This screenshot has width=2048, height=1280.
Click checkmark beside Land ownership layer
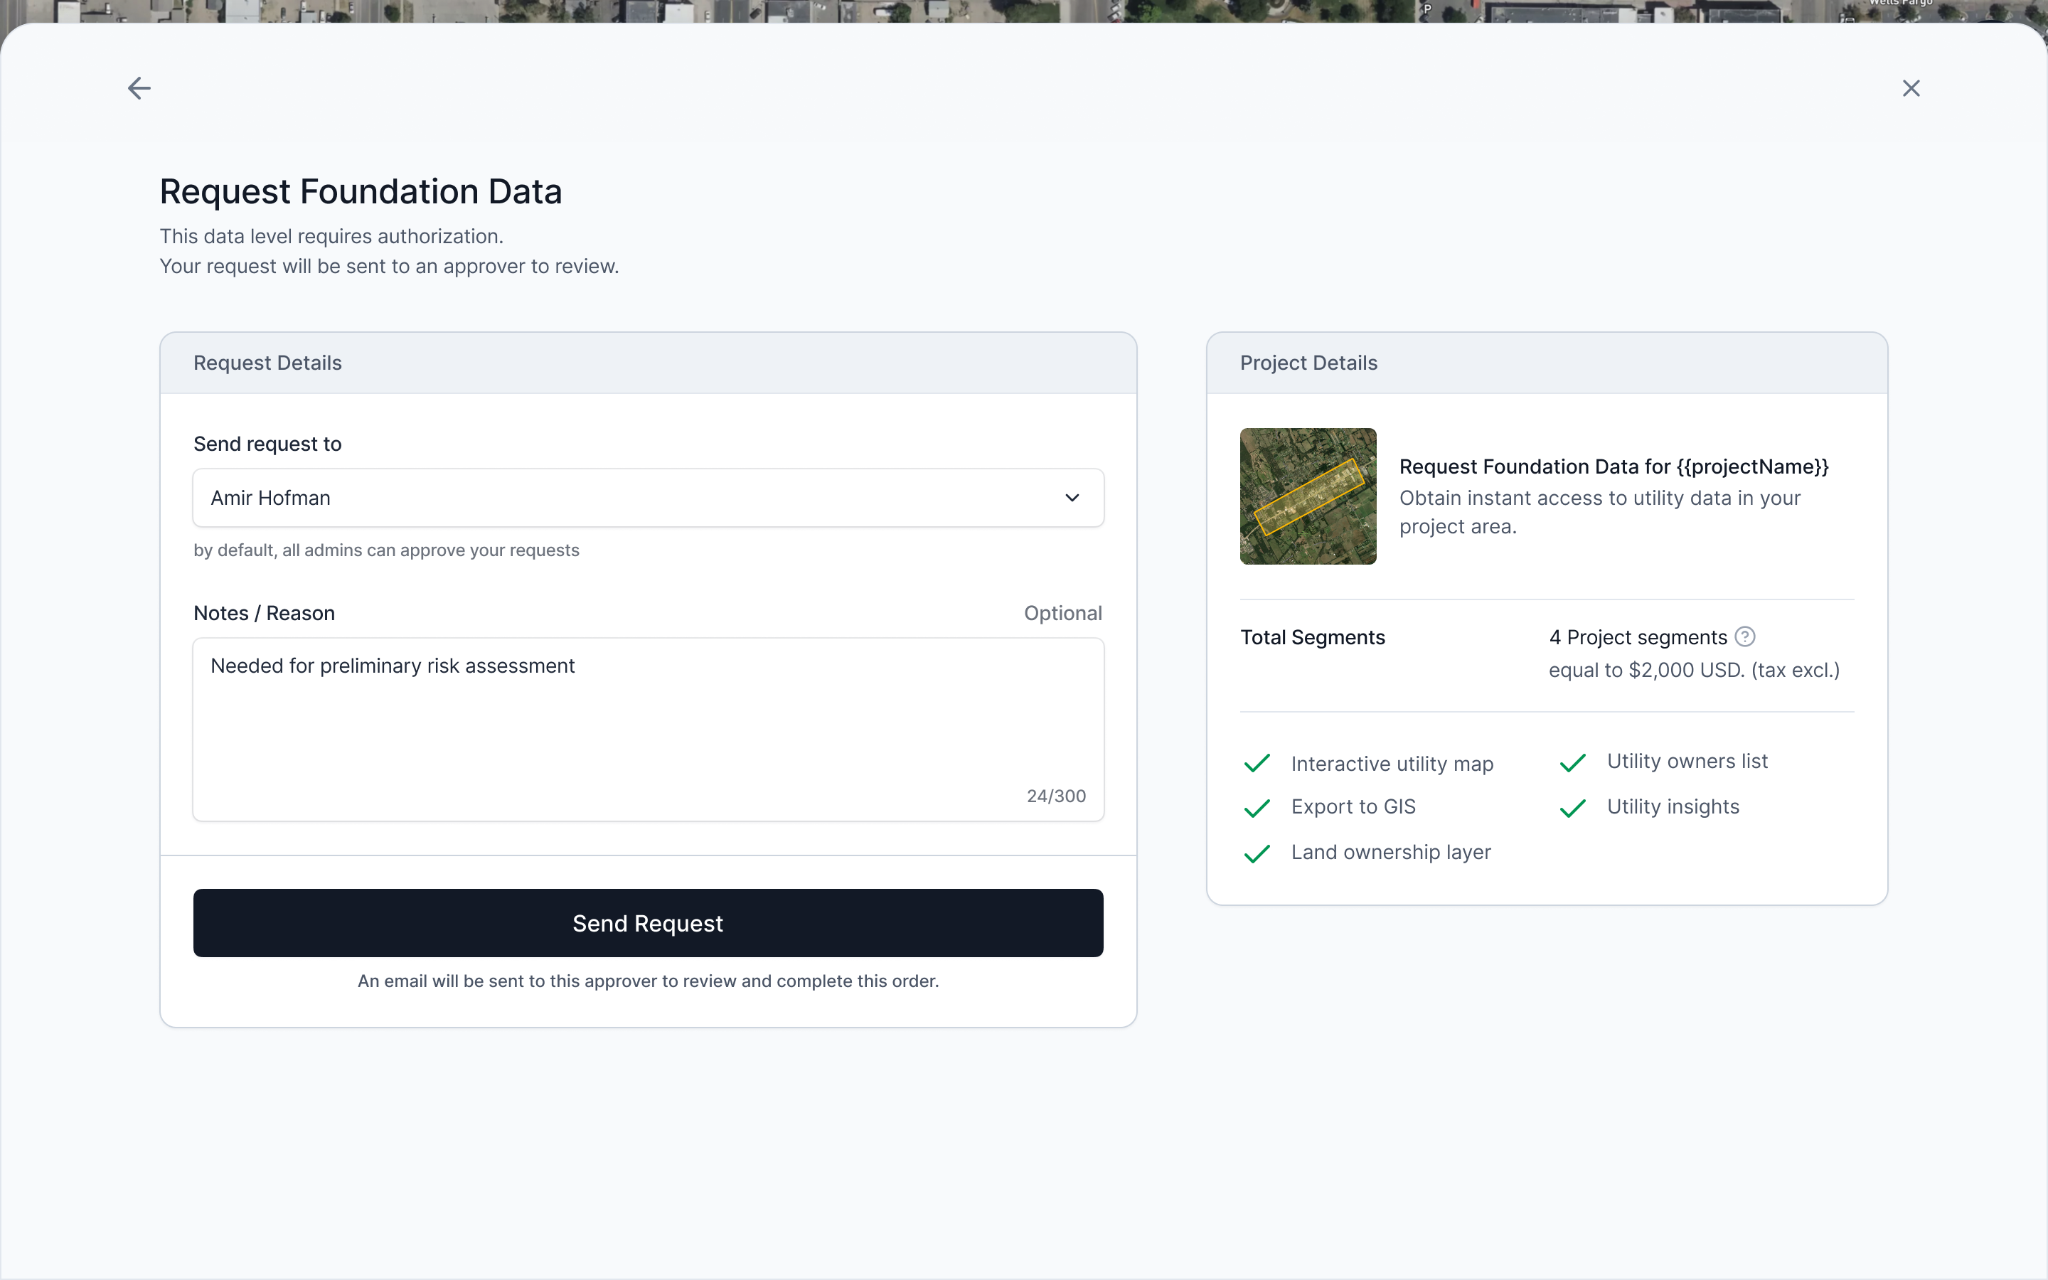coord(1257,853)
